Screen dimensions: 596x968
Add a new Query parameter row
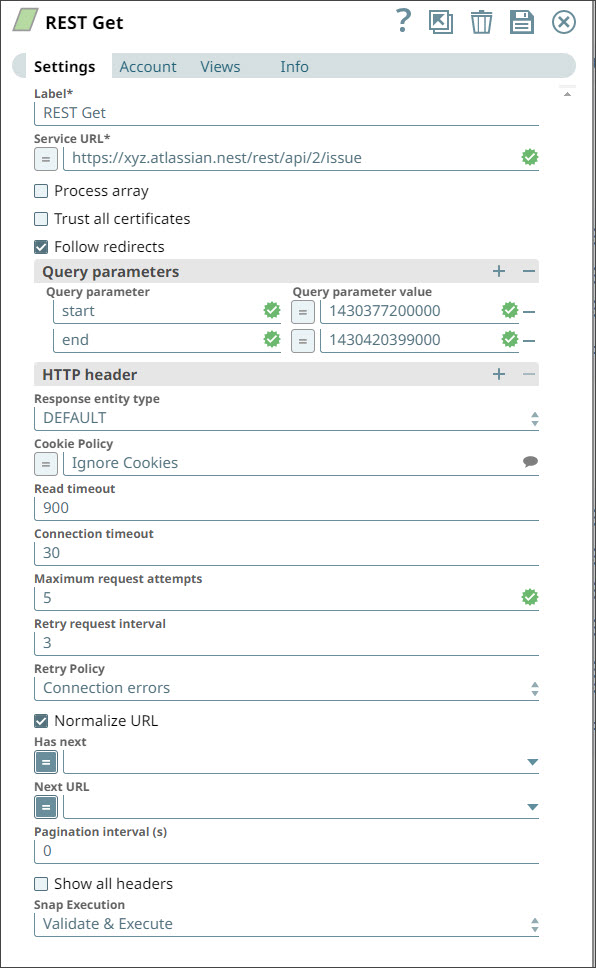click(x=498, y=271)
